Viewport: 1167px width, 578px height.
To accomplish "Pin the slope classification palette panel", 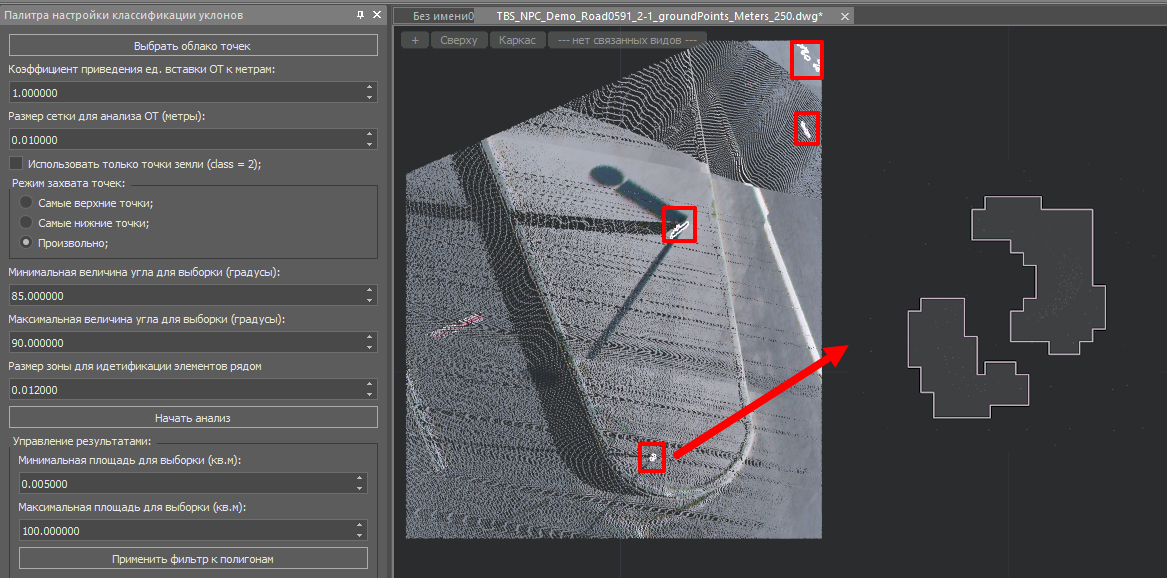I will 361,15.
